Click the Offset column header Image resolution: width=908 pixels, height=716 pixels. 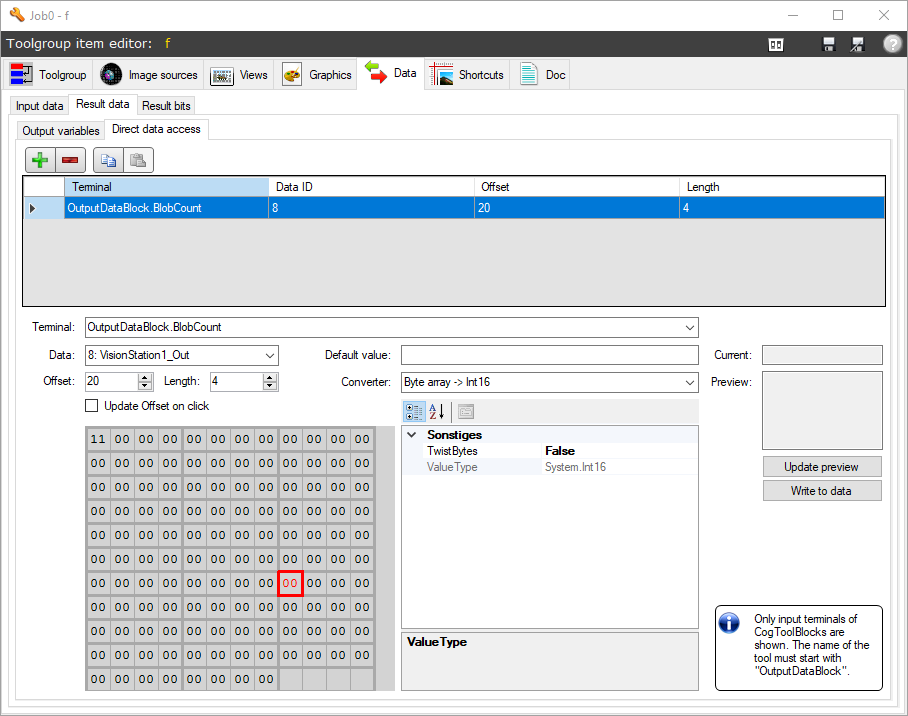pos(577,187)
